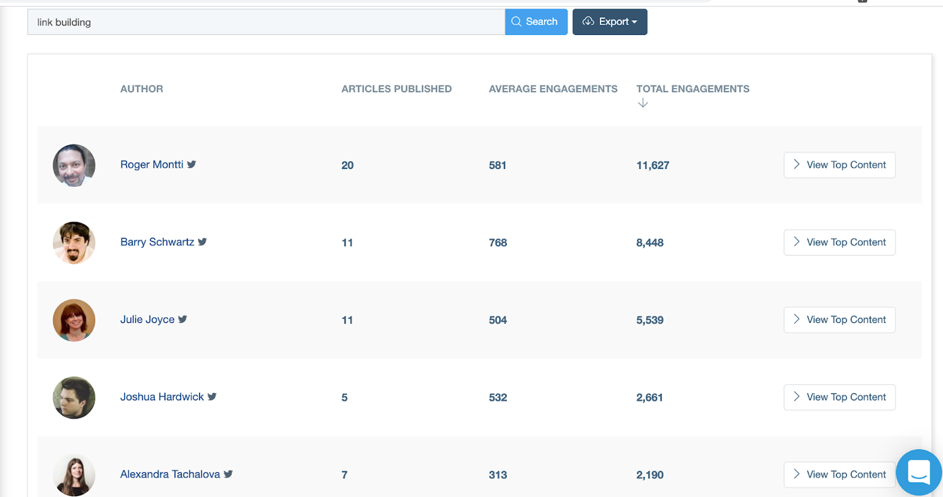Sort by Articles Published column
This screenshot has height=497, width=943.
(x=396, y=89)
